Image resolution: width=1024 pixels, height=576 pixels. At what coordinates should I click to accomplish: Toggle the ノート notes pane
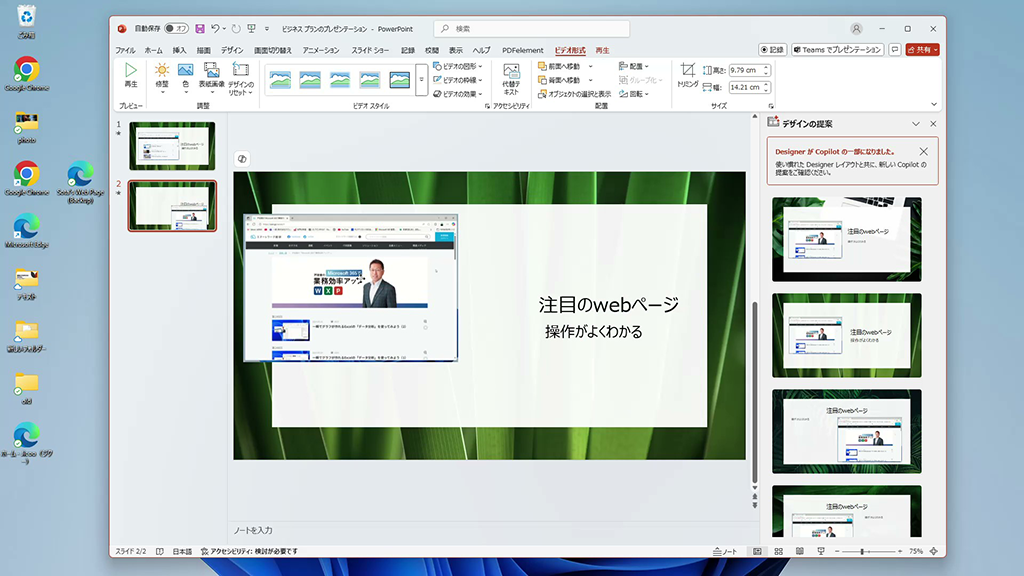(x=725, y=551)
